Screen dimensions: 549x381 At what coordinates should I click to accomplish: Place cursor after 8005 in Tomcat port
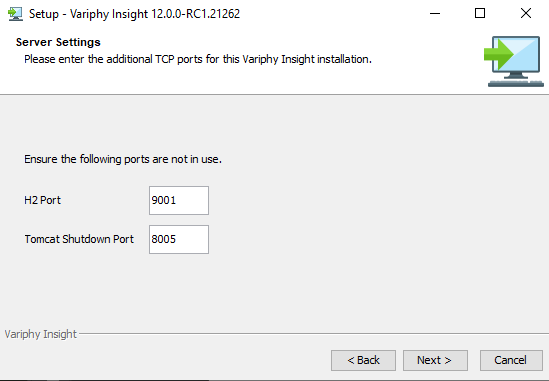pyautogui.click(x=177, y=240)
